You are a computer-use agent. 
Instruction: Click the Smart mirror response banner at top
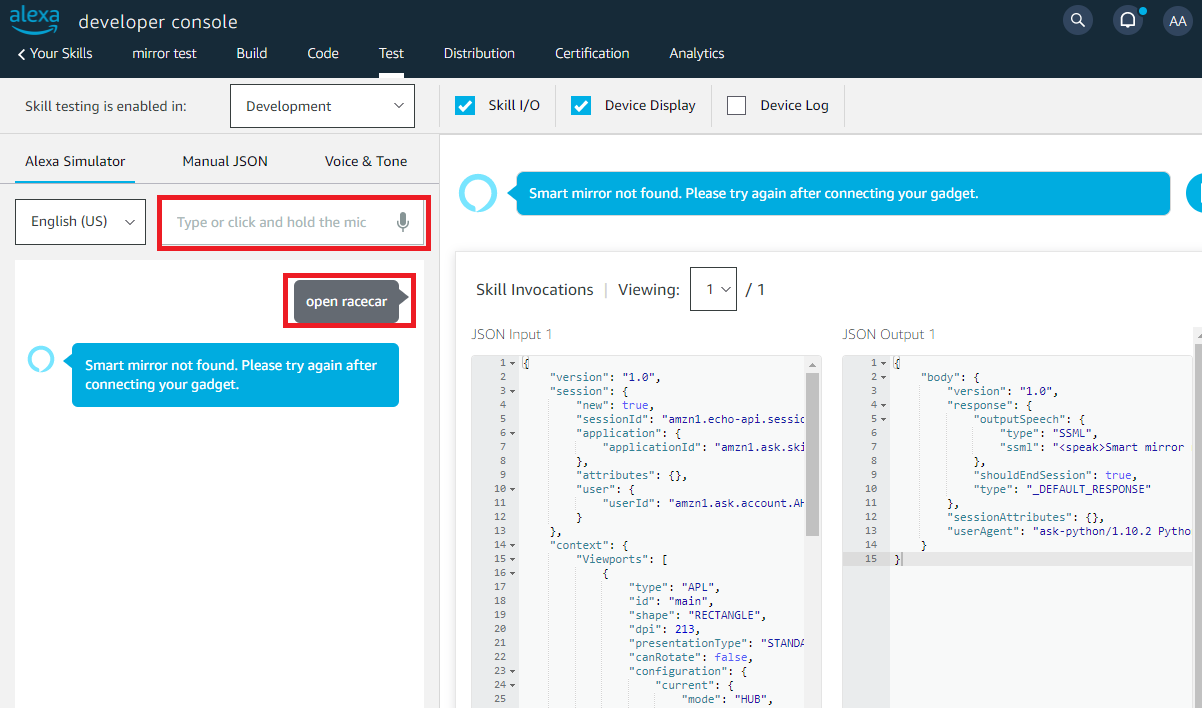(841, 193)
